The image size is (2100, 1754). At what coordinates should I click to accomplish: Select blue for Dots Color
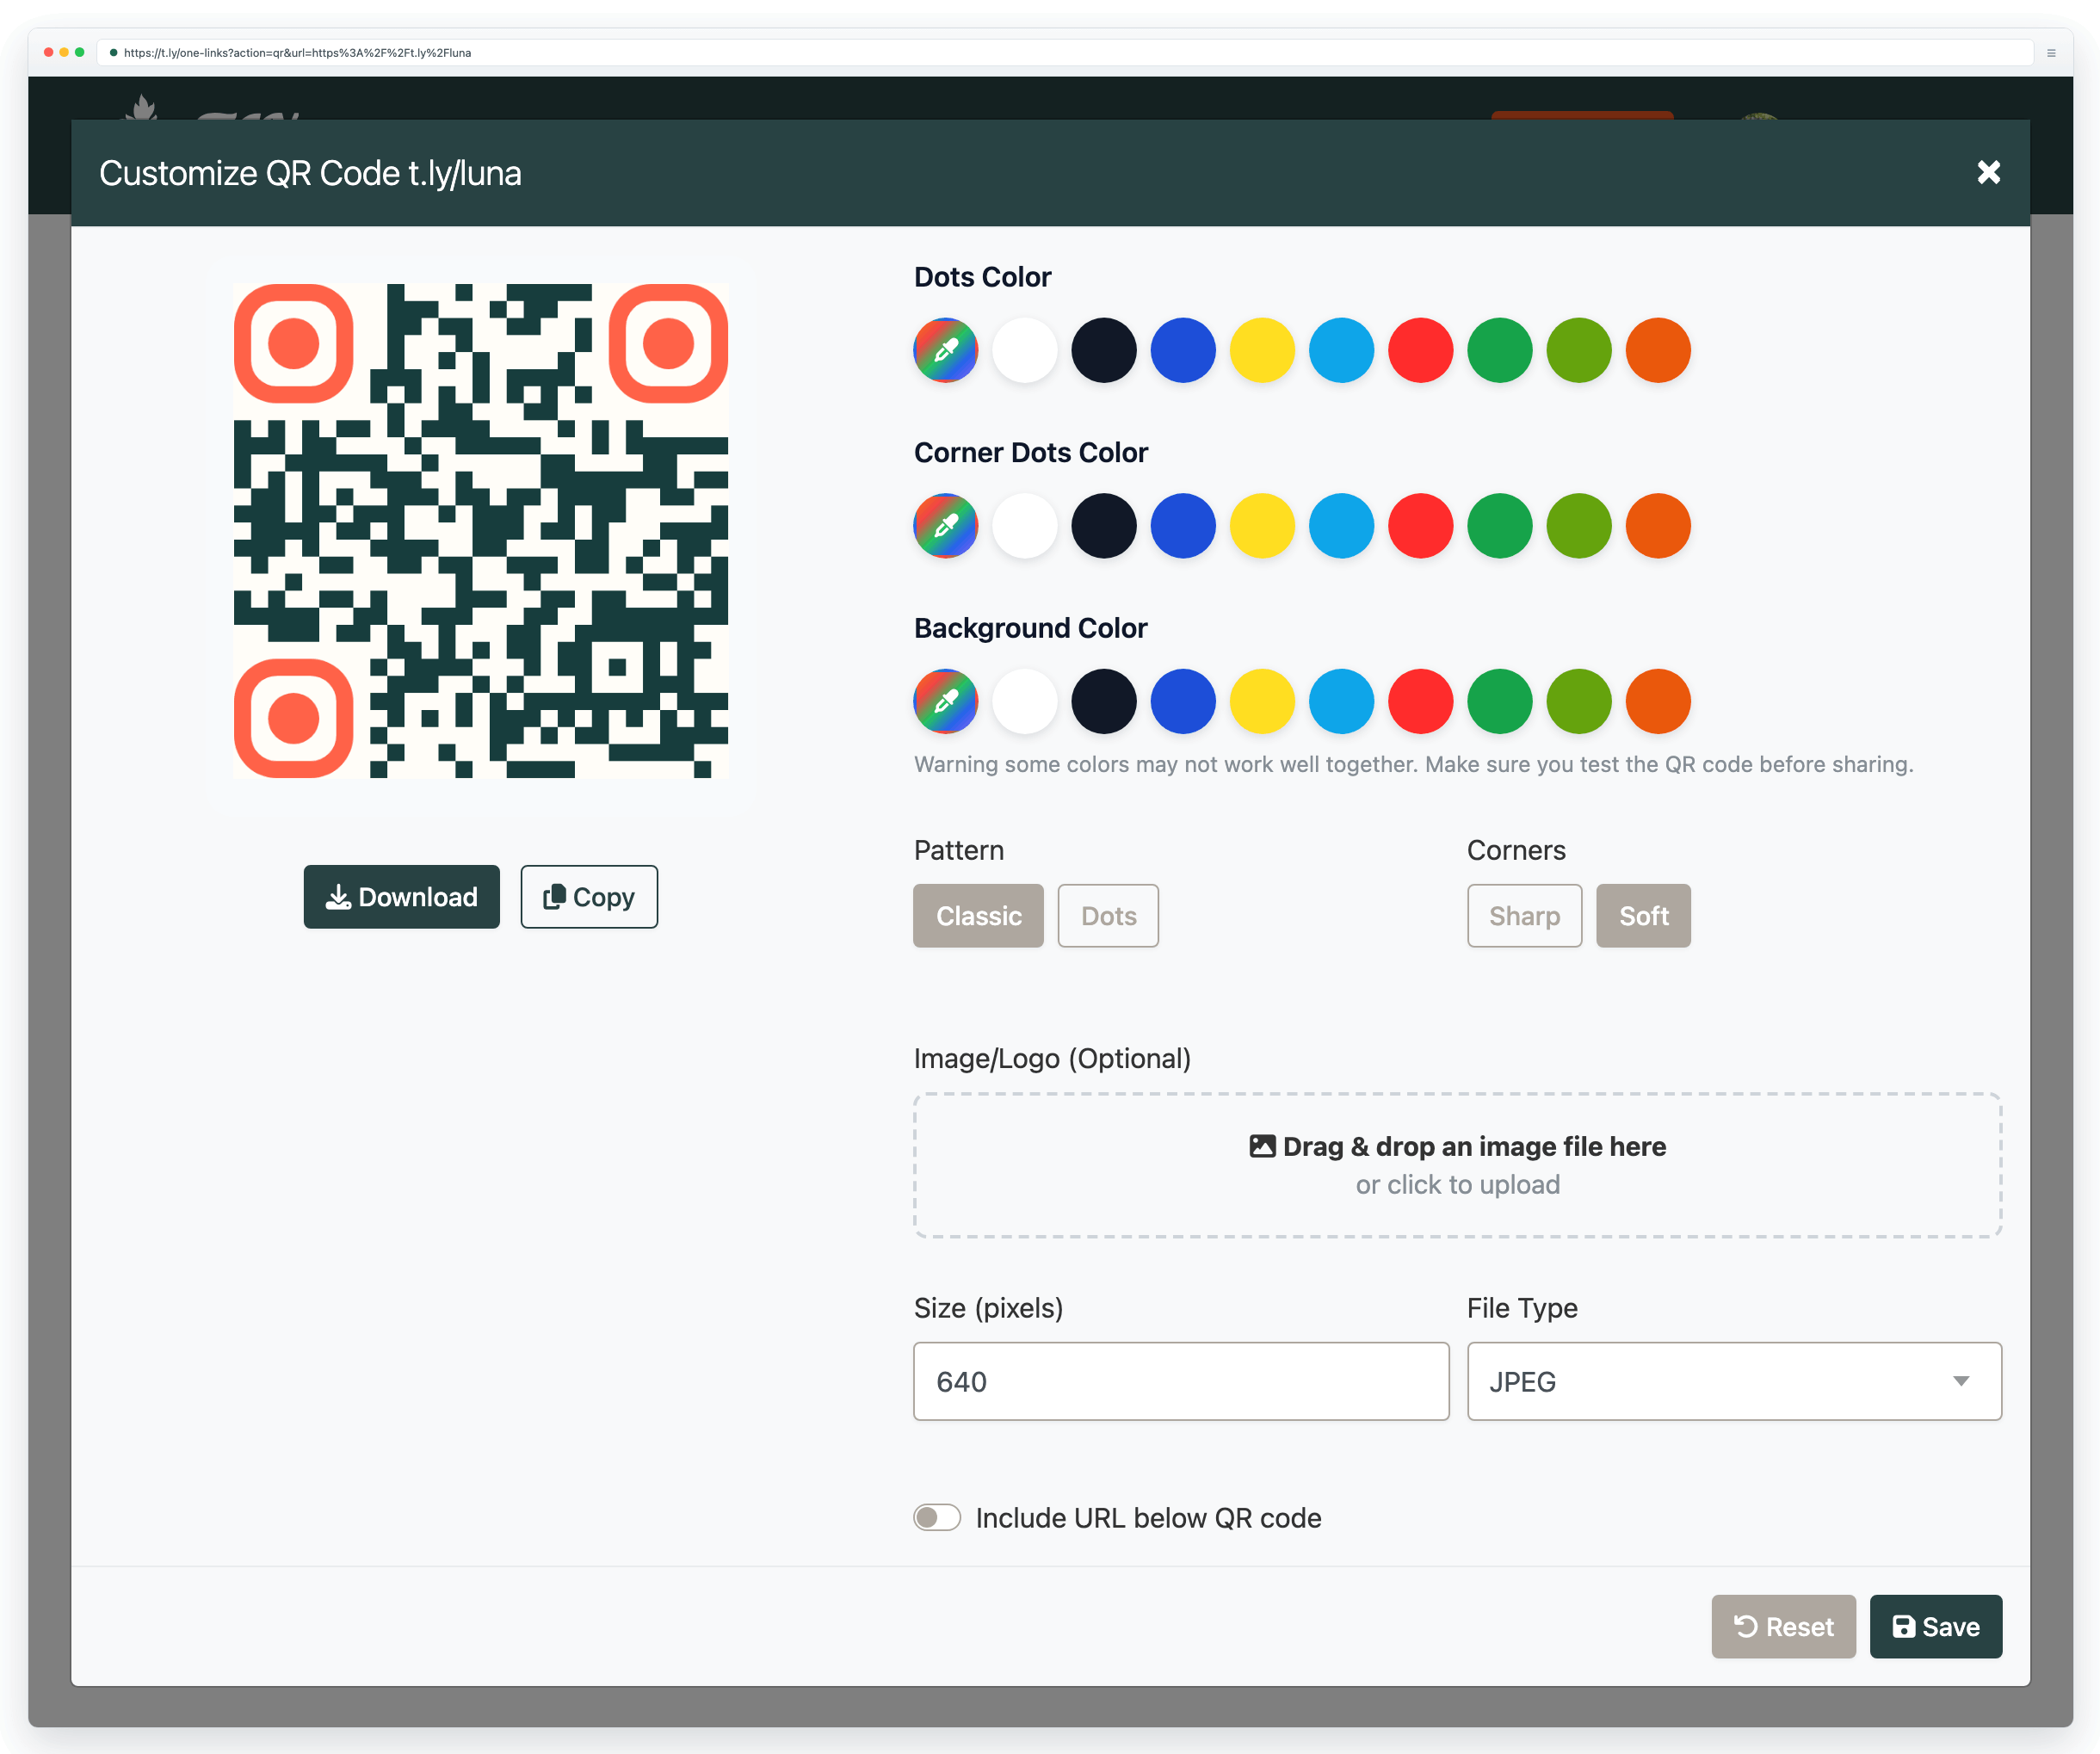(1183, 350)
